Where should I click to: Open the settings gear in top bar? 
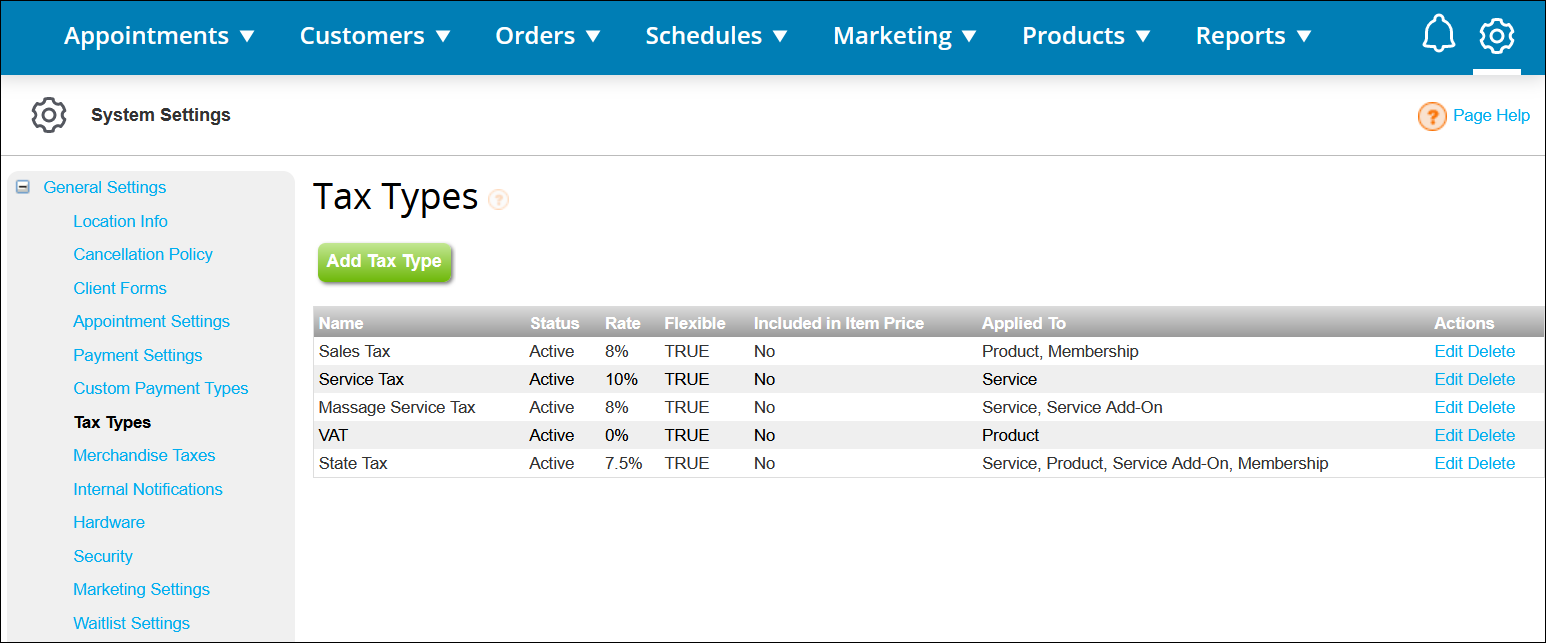click(1496, 36)
